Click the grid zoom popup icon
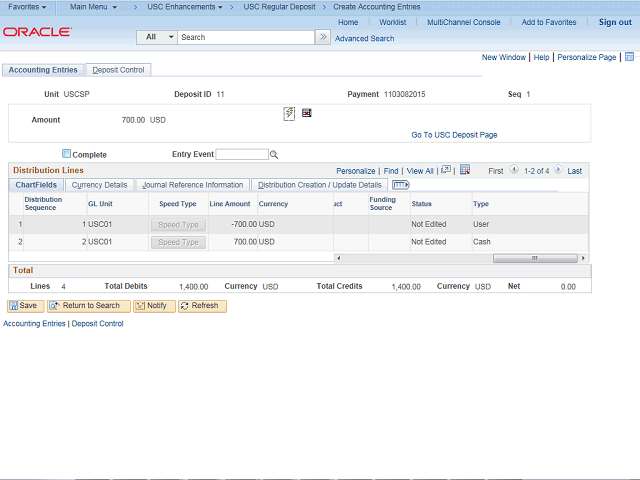Screen dimensions: 640x480 pyautogui.click(x=445, y=170)
